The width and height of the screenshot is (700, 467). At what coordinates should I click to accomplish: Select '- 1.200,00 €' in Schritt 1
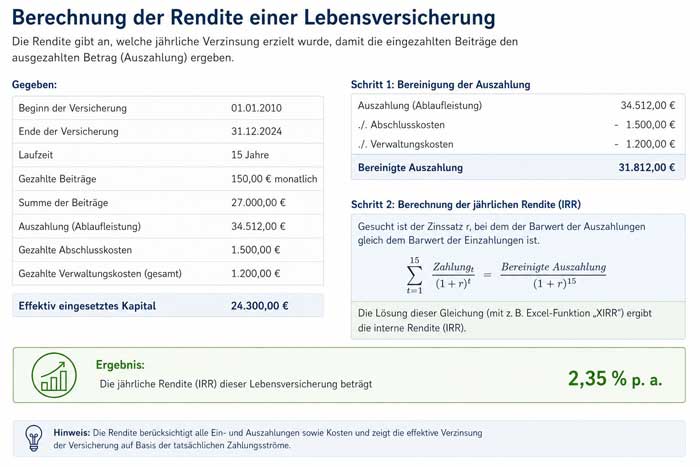click(645, 144)
